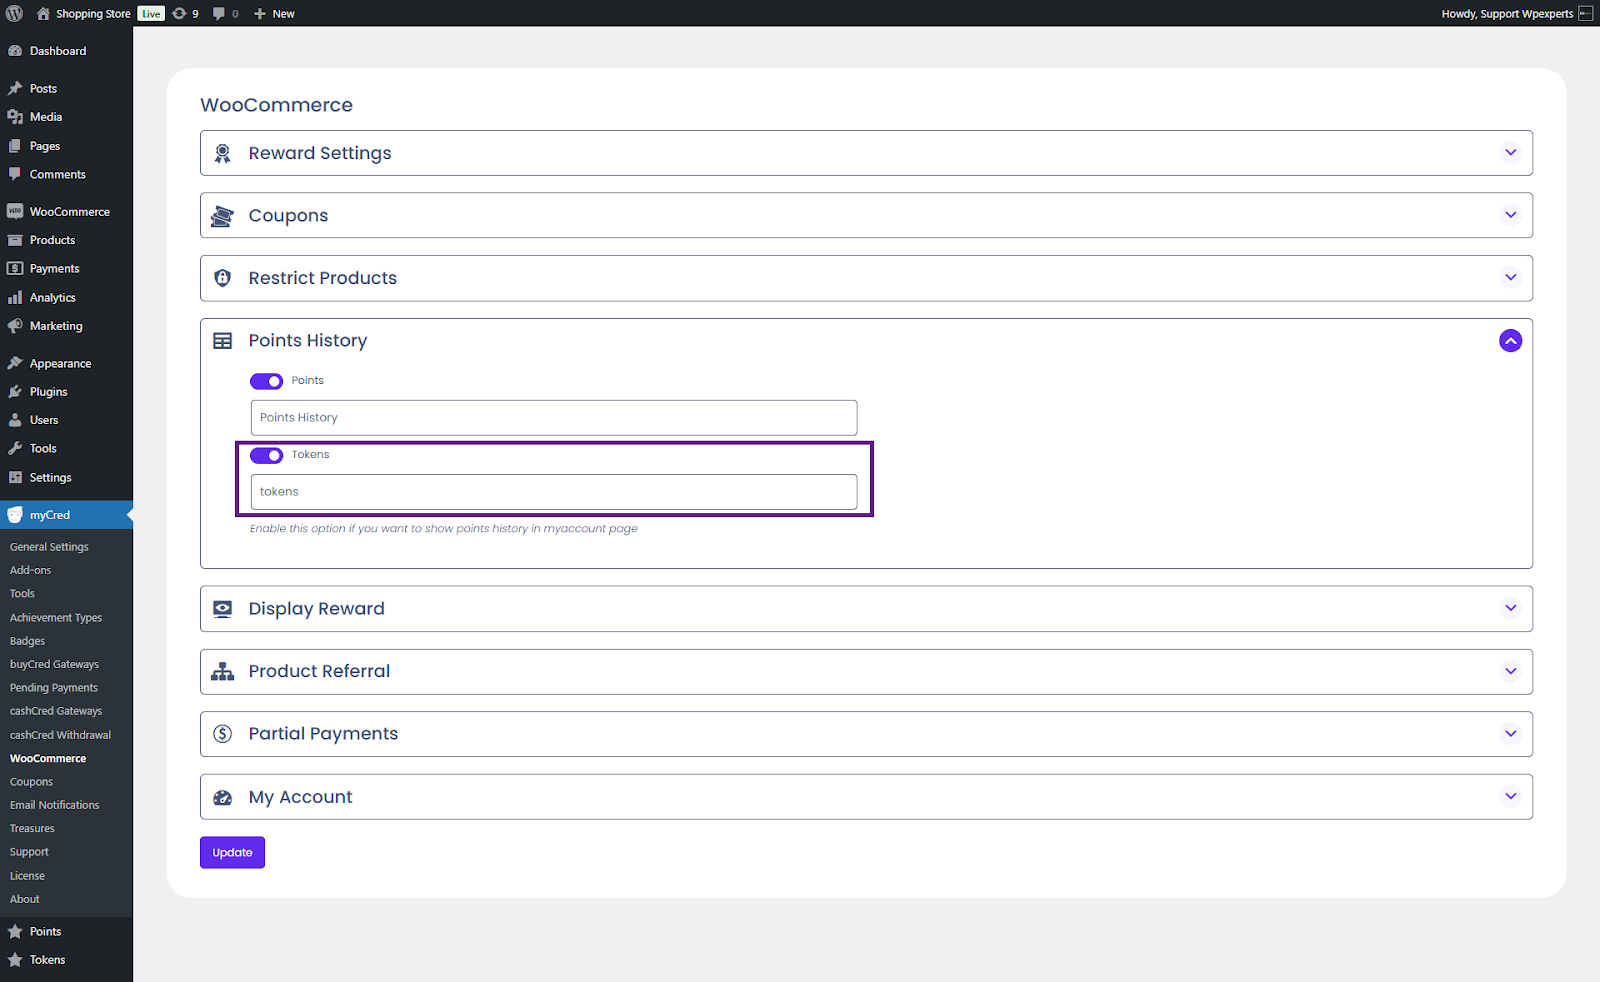Image resolution: width=1600 pixels, height=982 pixels.
Task: Click the Coupons ticket icon
Action: coord(223,216)
